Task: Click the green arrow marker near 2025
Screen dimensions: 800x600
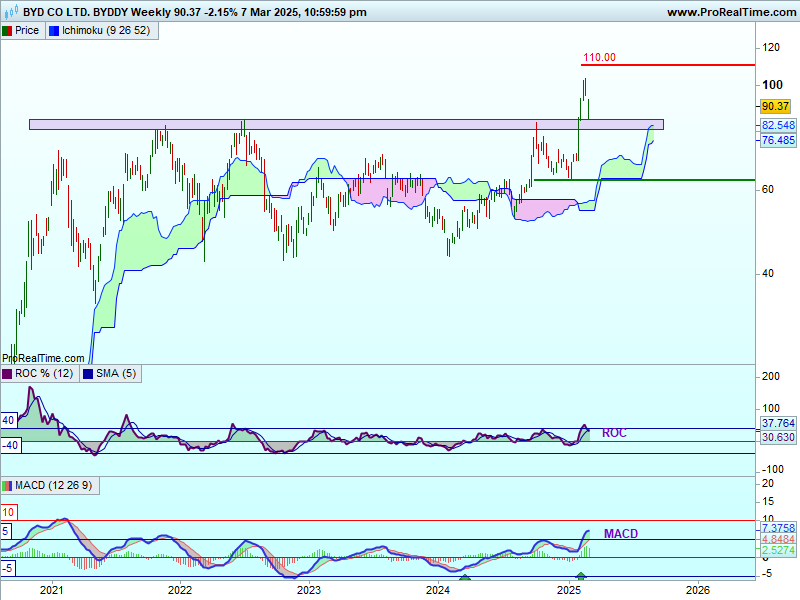Action: click(582, 577)
